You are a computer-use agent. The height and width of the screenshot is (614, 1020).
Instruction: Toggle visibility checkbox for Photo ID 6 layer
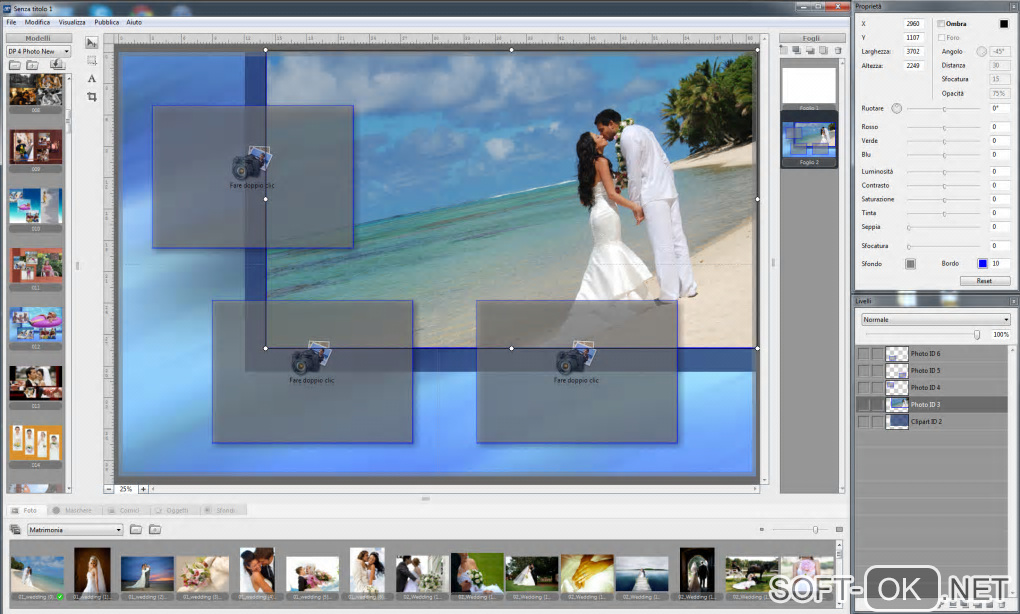click(863, 354)
